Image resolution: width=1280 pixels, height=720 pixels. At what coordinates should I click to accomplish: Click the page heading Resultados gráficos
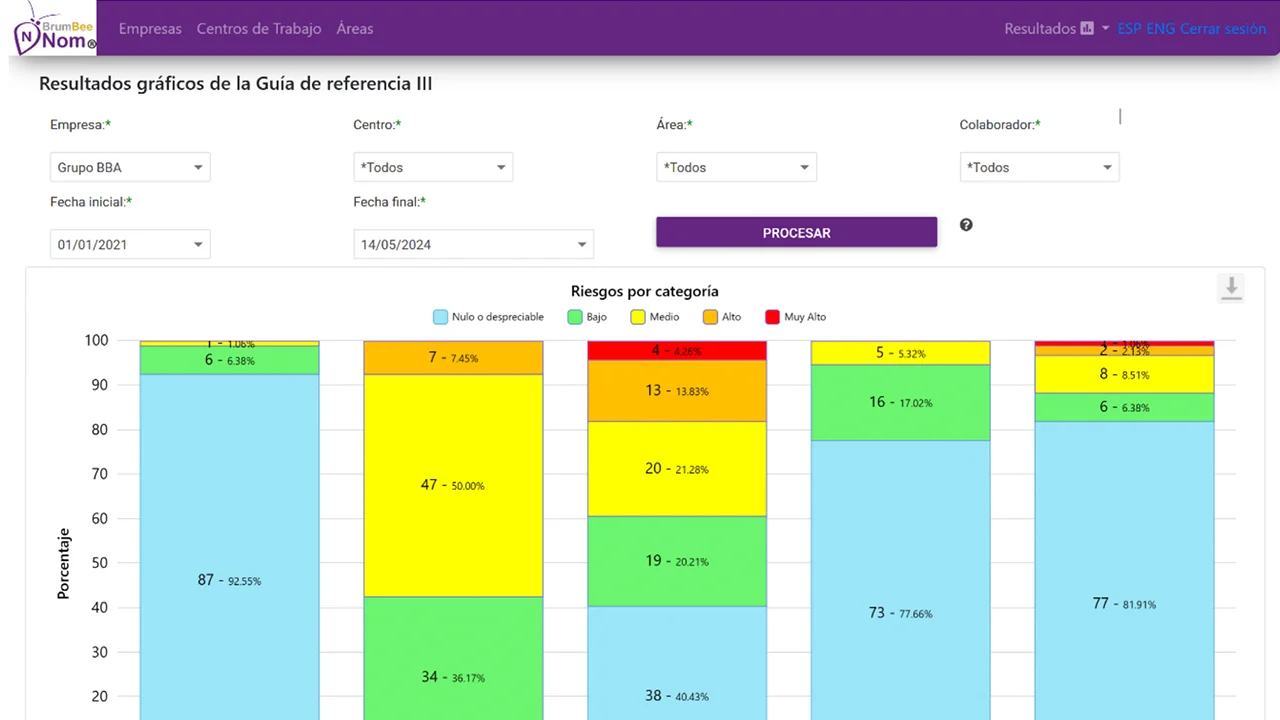click(x=235, y=84)
